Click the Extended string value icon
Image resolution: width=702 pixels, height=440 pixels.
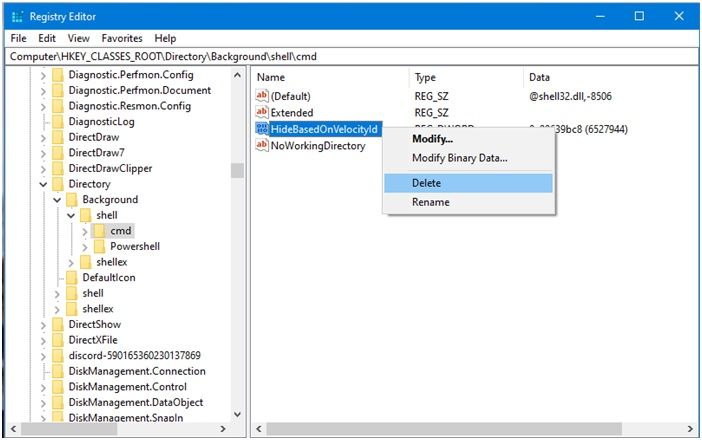[263, 113]
